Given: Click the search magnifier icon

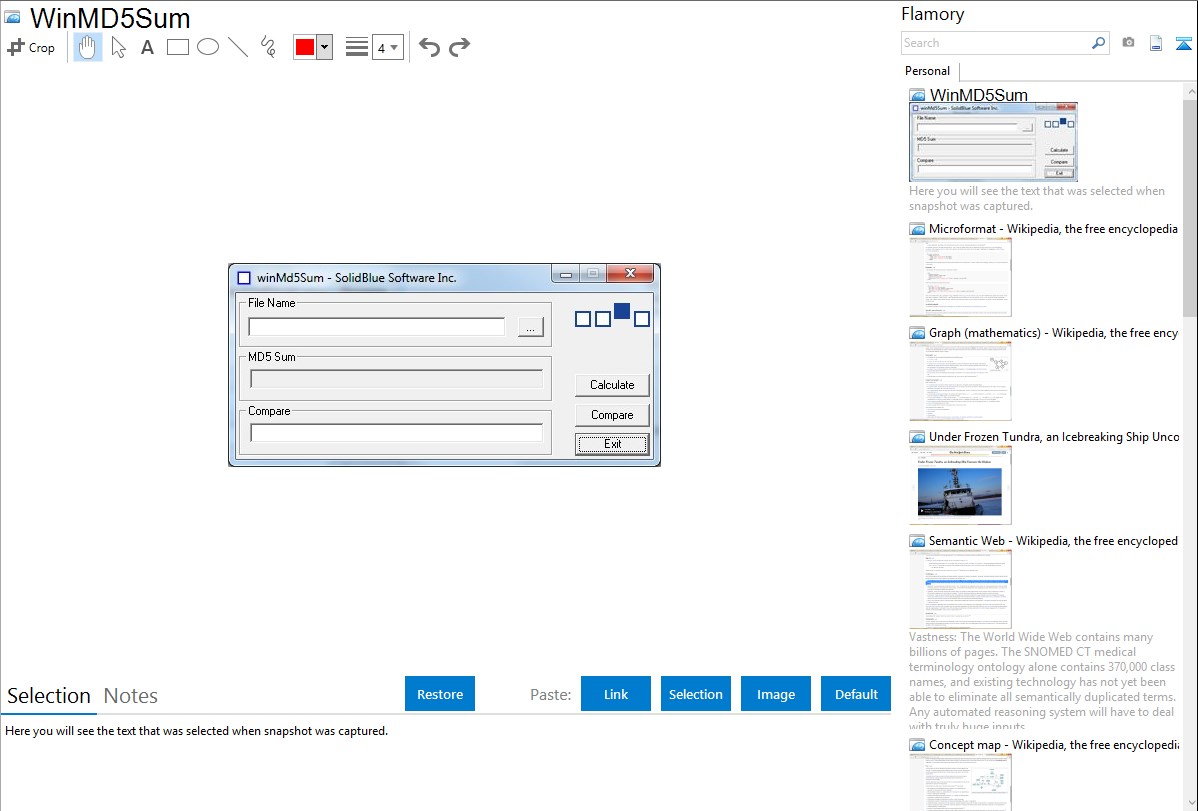Looking at the screenshot, I should click(1099, 43).
